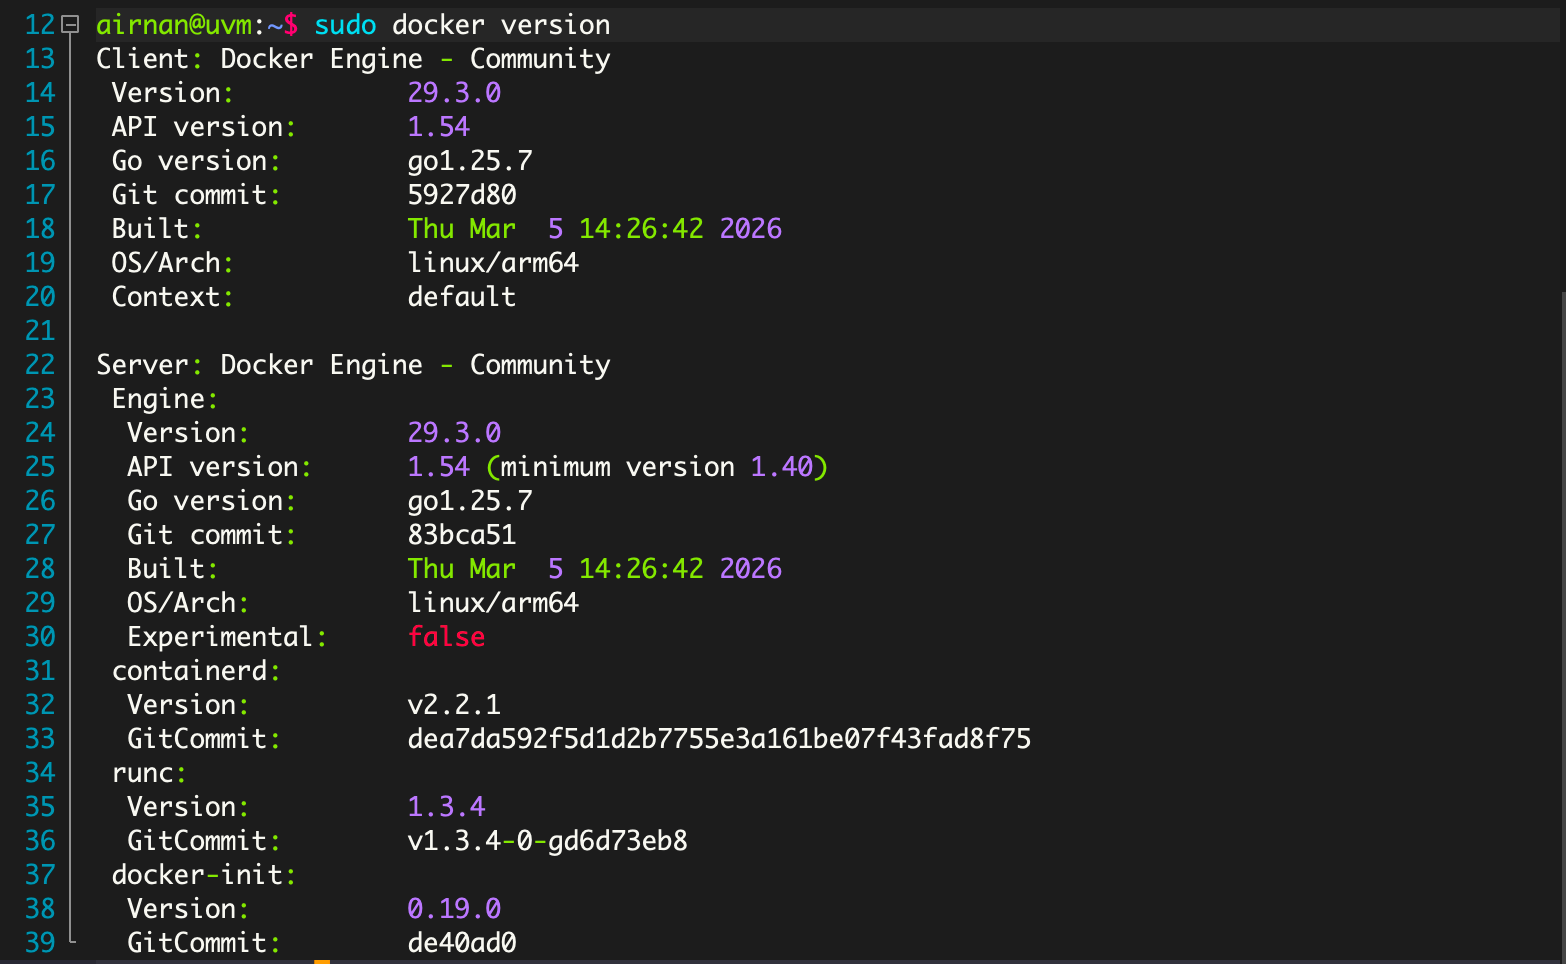Click line number 22 in the gutter
The width and height of the screenshot is (1566, 964).
pyautogui.click(x=40, y=364)
